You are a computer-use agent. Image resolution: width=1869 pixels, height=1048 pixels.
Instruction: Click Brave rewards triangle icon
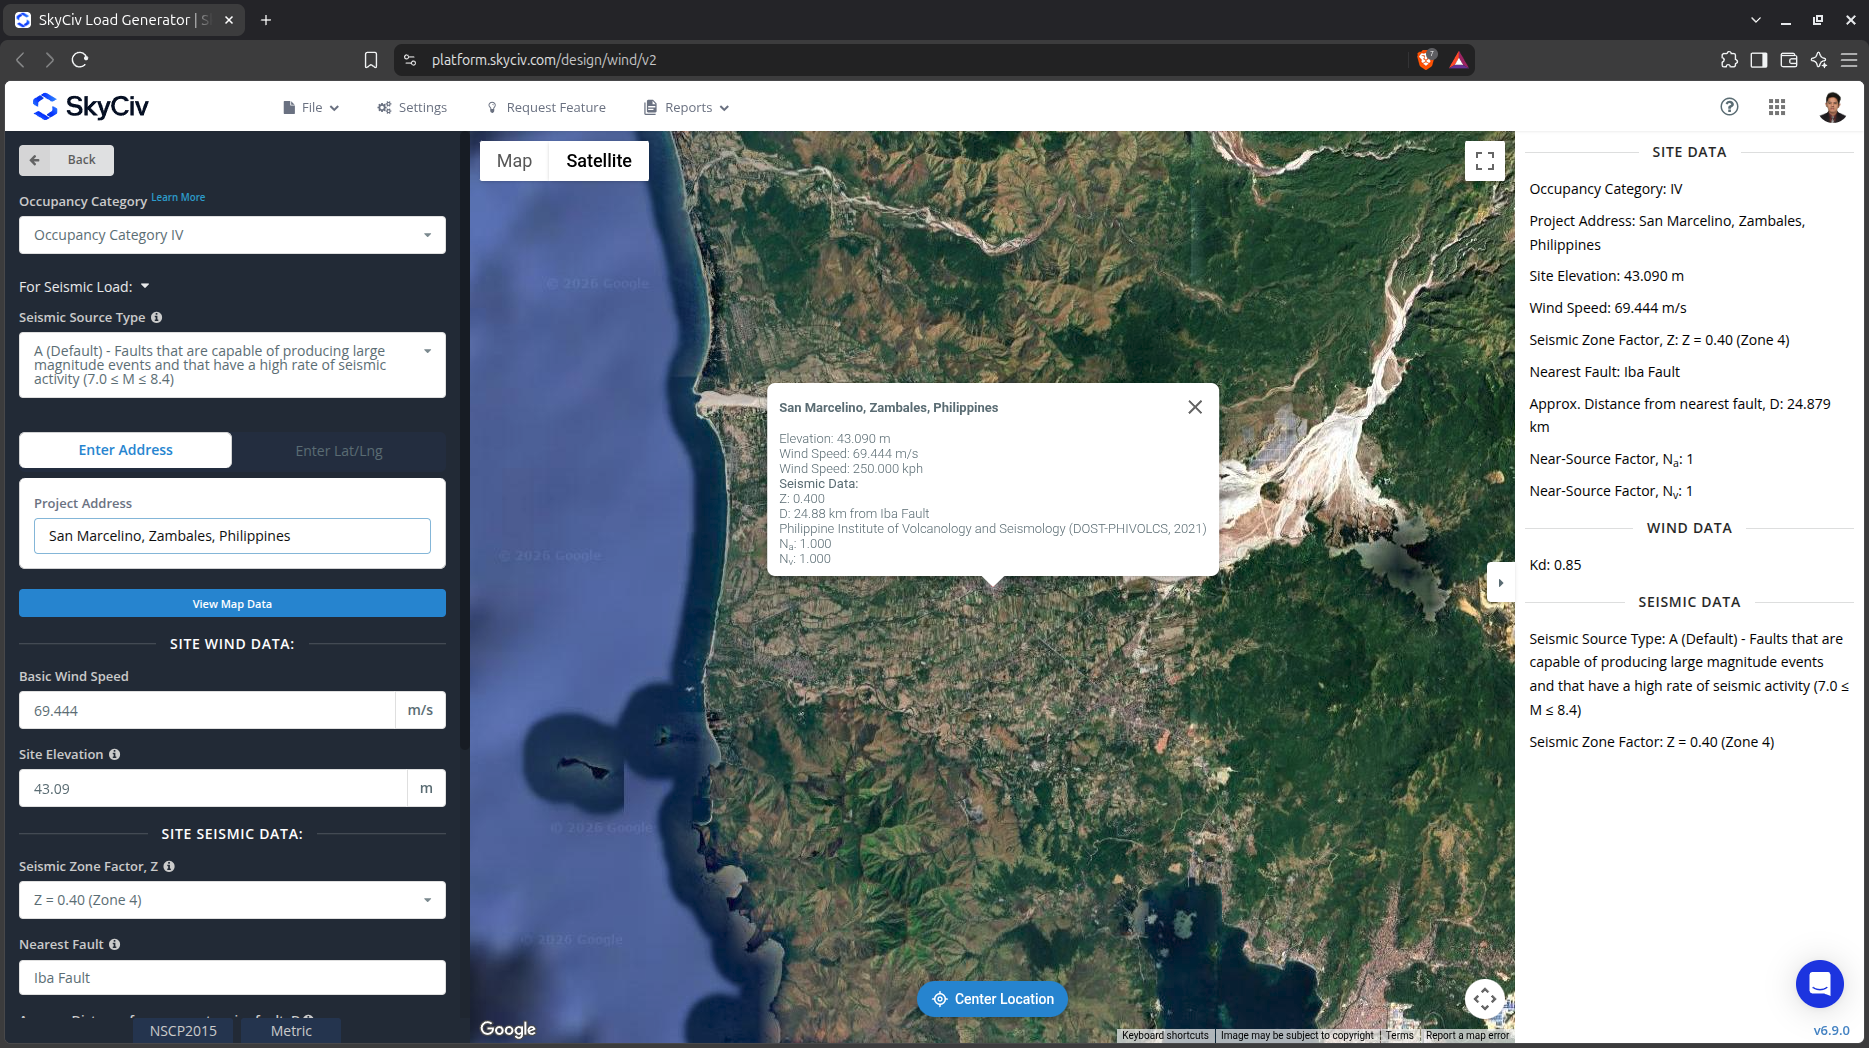click(1459, 60)
